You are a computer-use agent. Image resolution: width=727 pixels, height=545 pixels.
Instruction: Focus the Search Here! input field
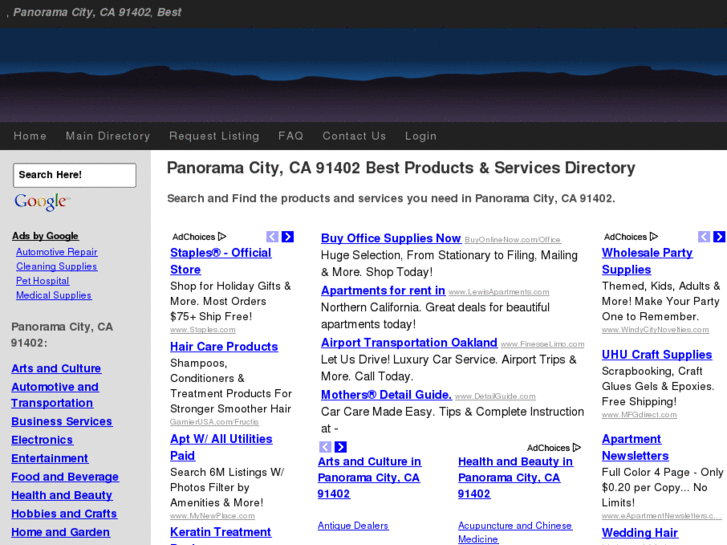75,175
